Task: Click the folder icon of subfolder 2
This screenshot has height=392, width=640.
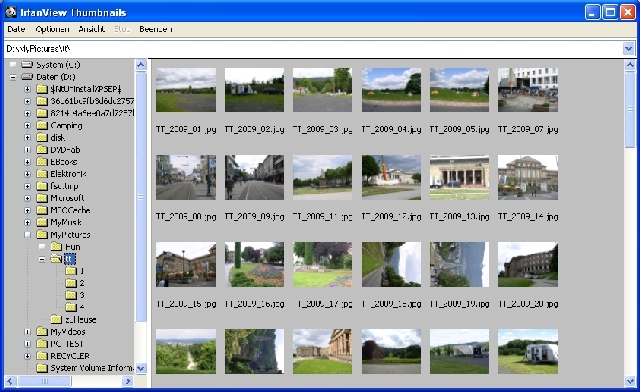Action: point(71,283)
